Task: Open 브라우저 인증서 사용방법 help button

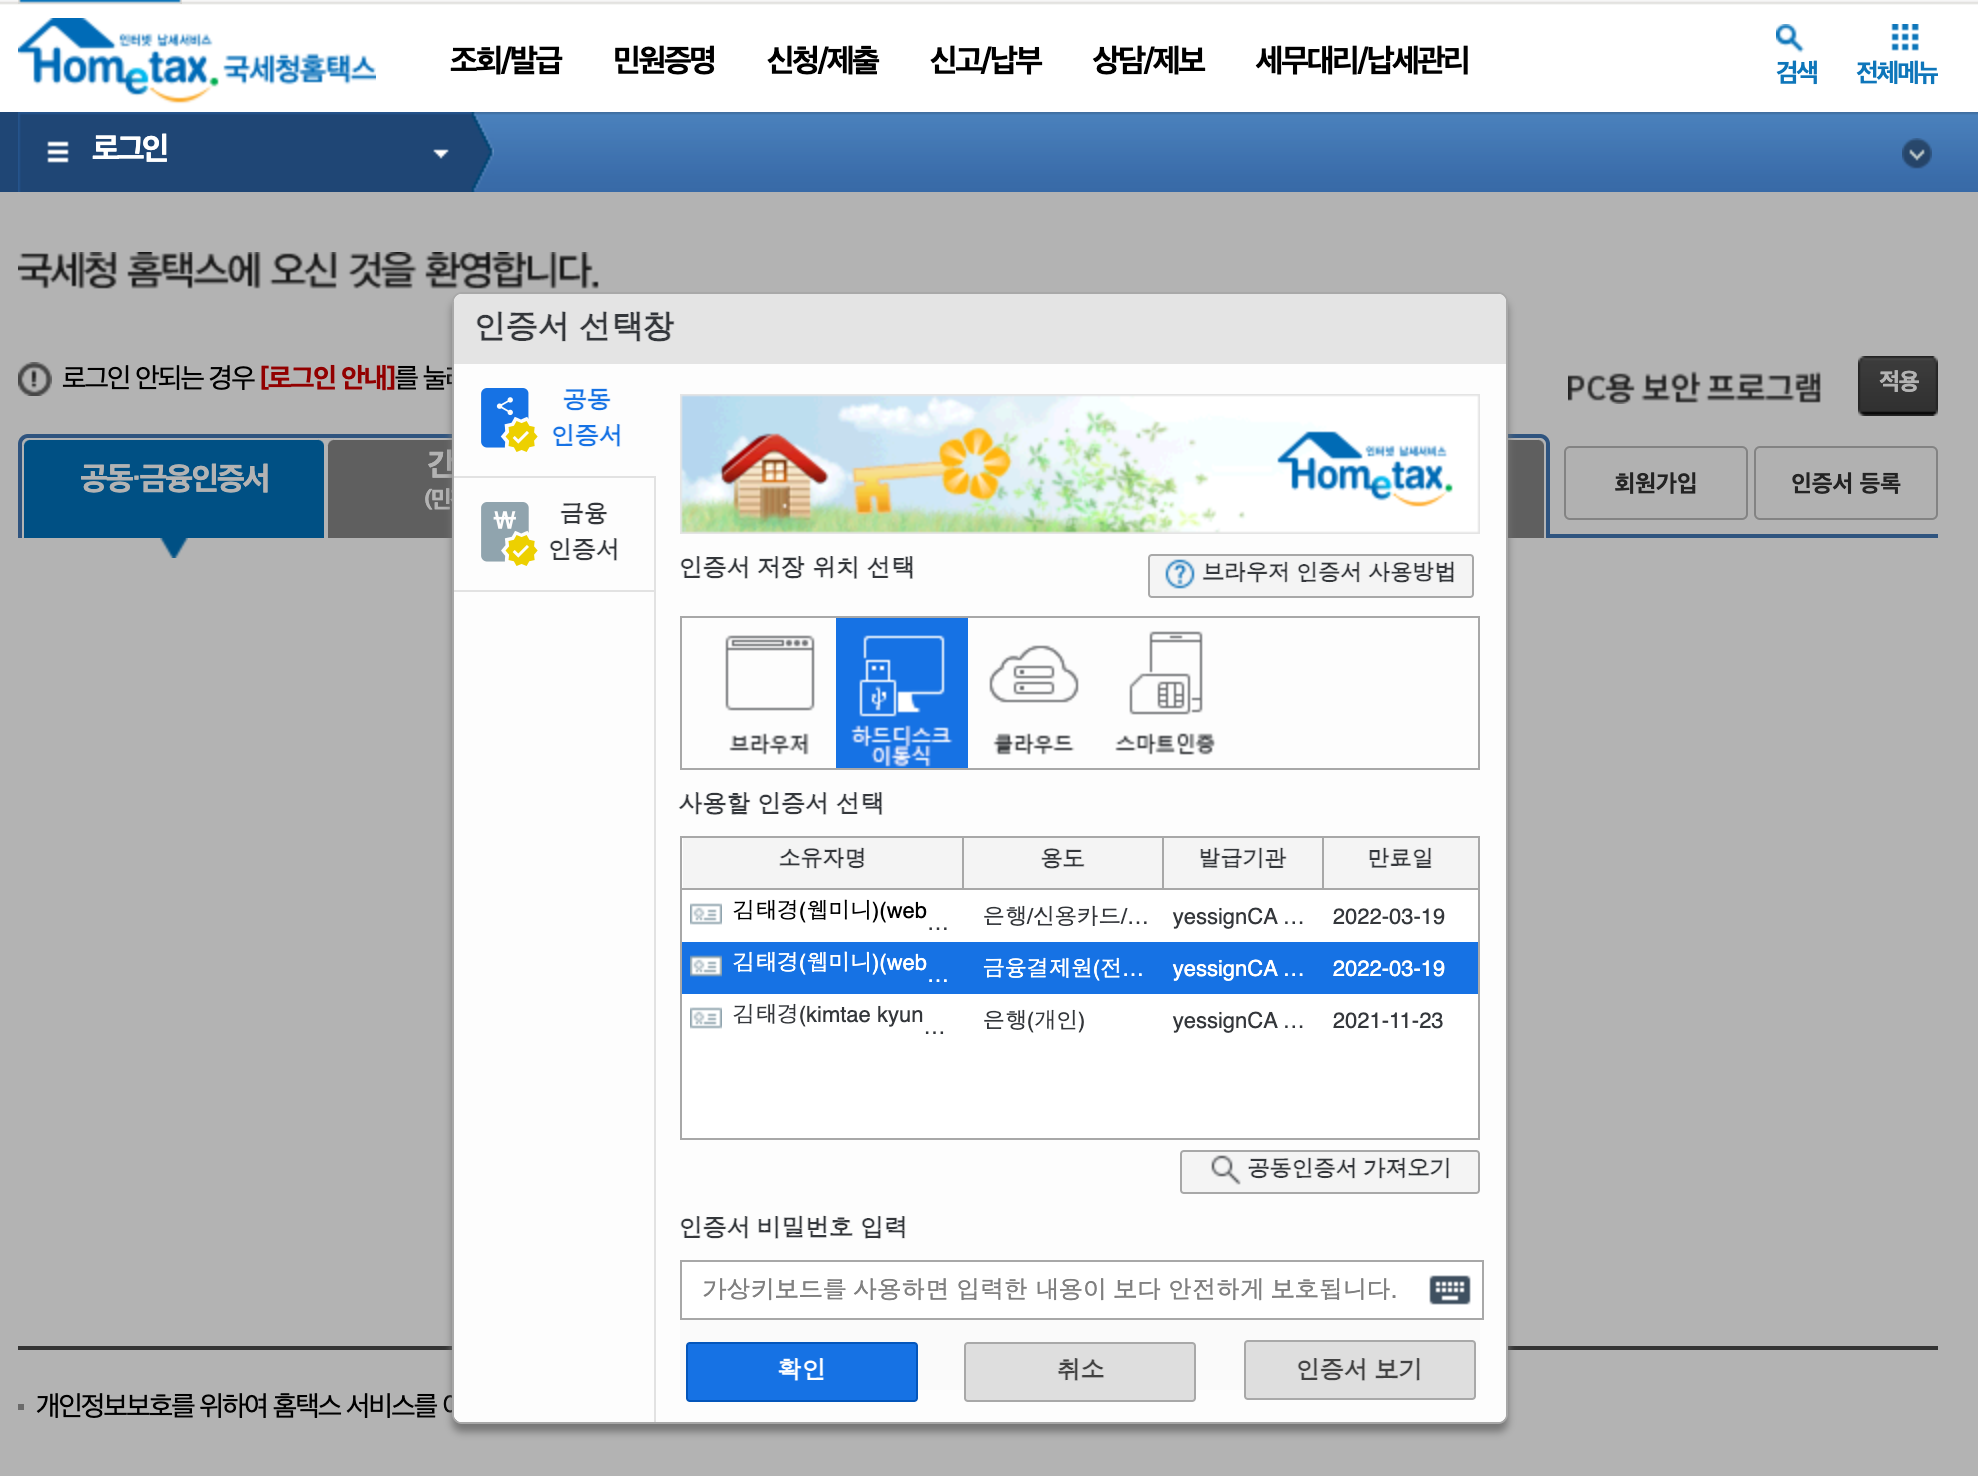Action: click(x=1310, y=574)
